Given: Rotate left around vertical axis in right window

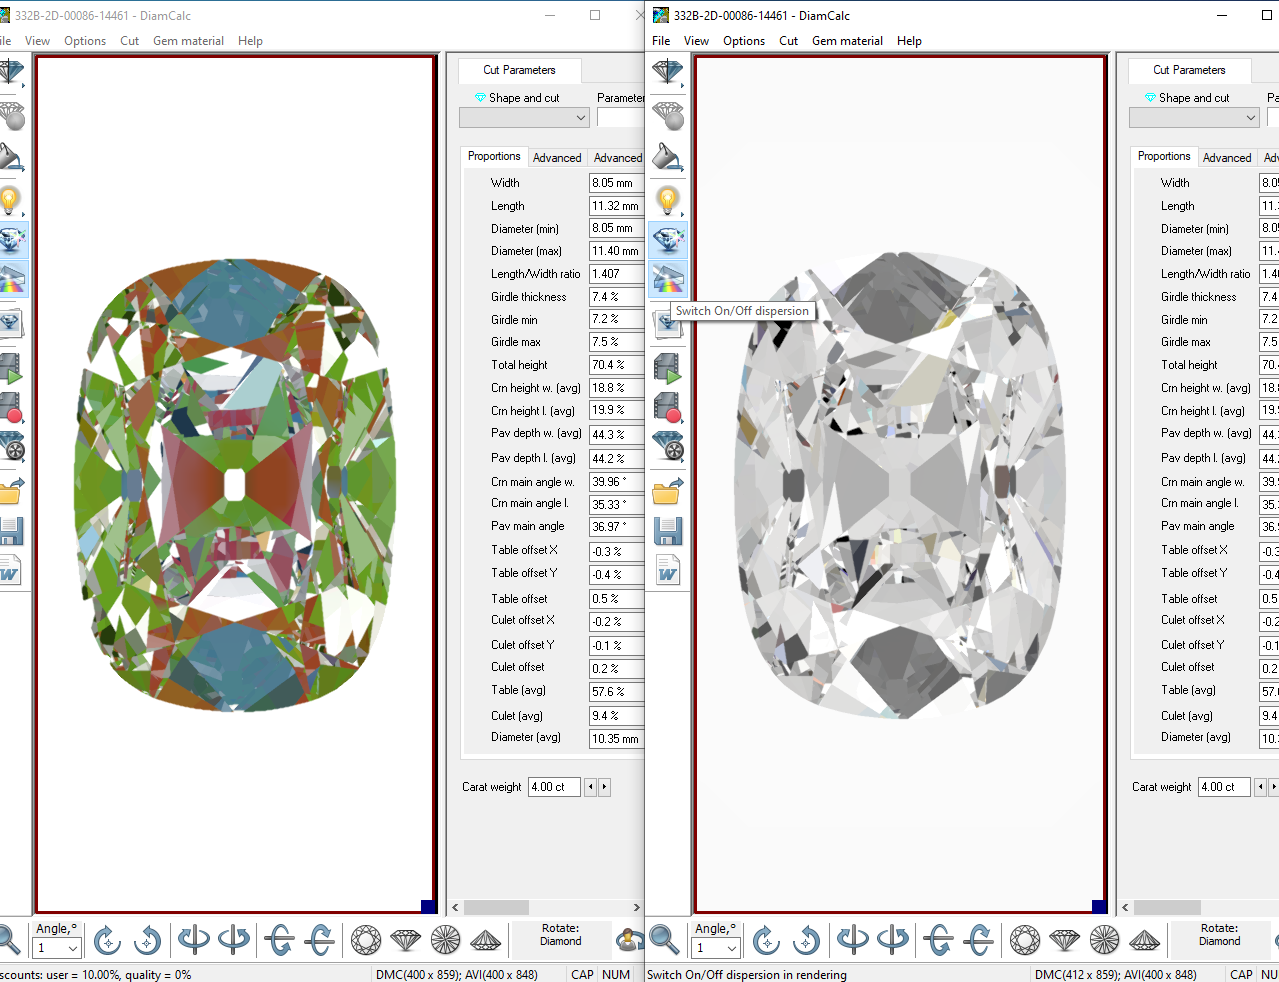Looking at the screenshot, I should click(x=853, y=940).
